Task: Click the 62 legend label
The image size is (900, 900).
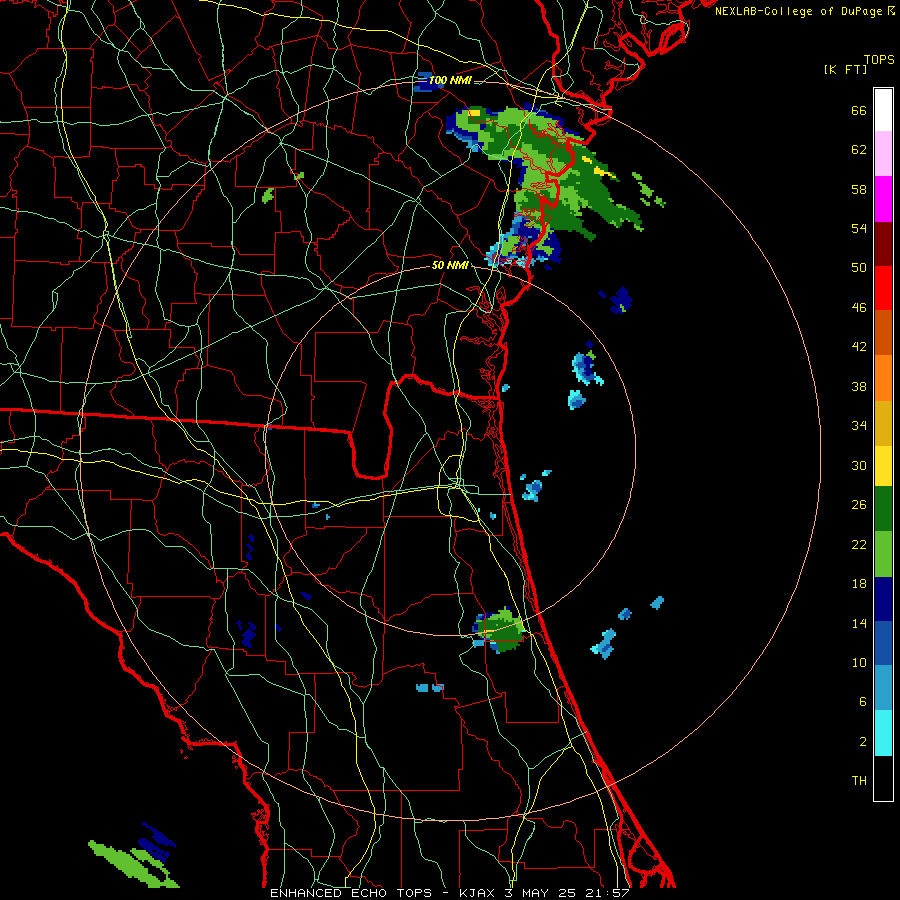Action: click(859, 150)
